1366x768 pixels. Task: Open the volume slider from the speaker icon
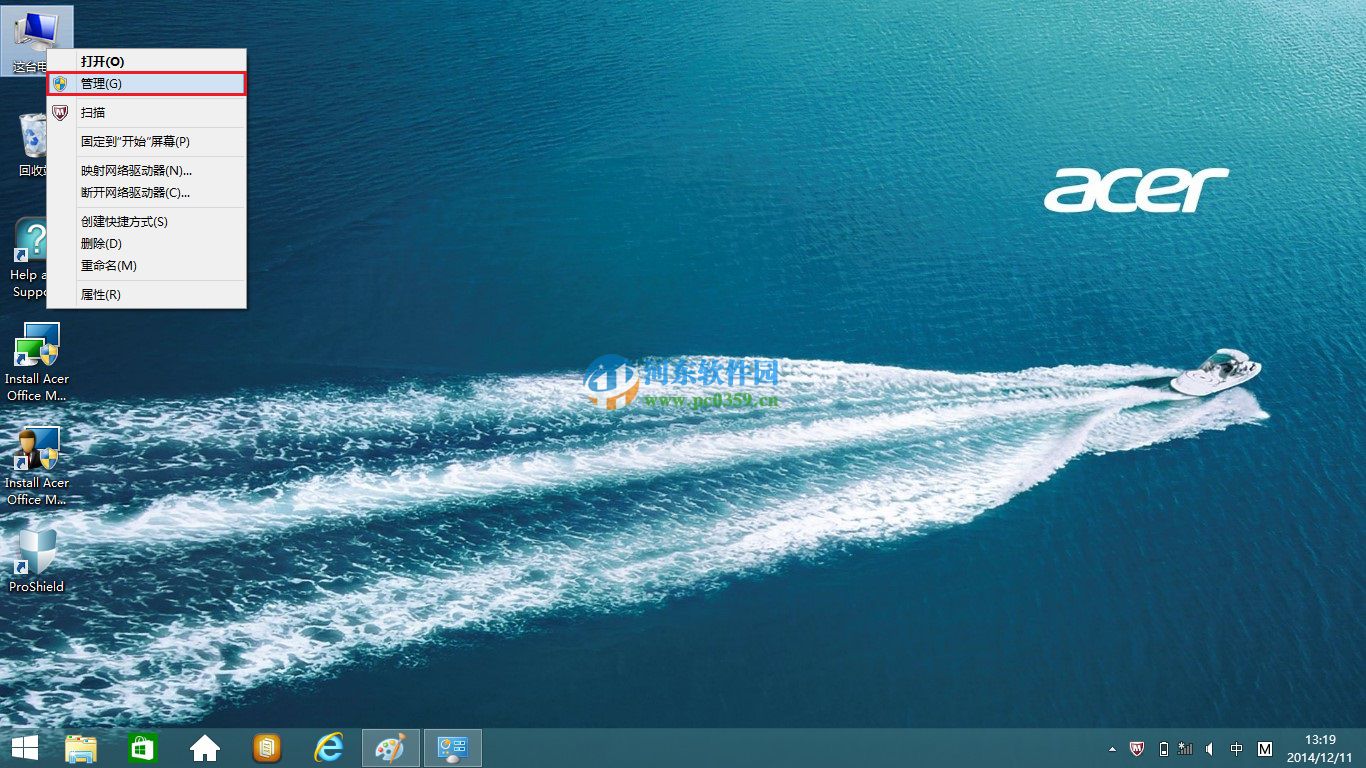tap(1208, 749)
